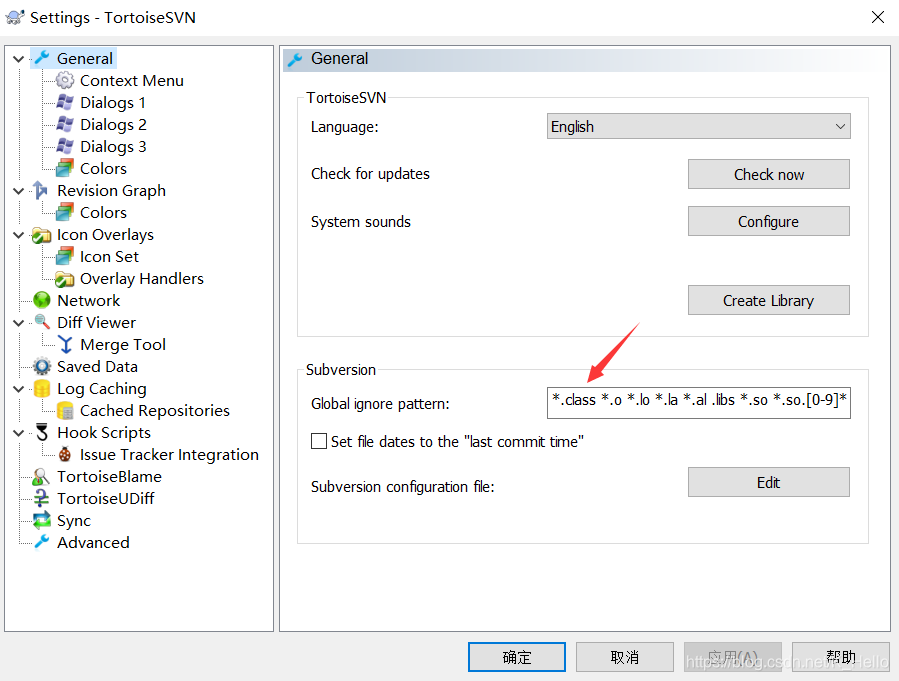The height and width of the screenshot is (681, 899).
Task: Click the Advanced wrench icon
Action: (x=42, y=542)
